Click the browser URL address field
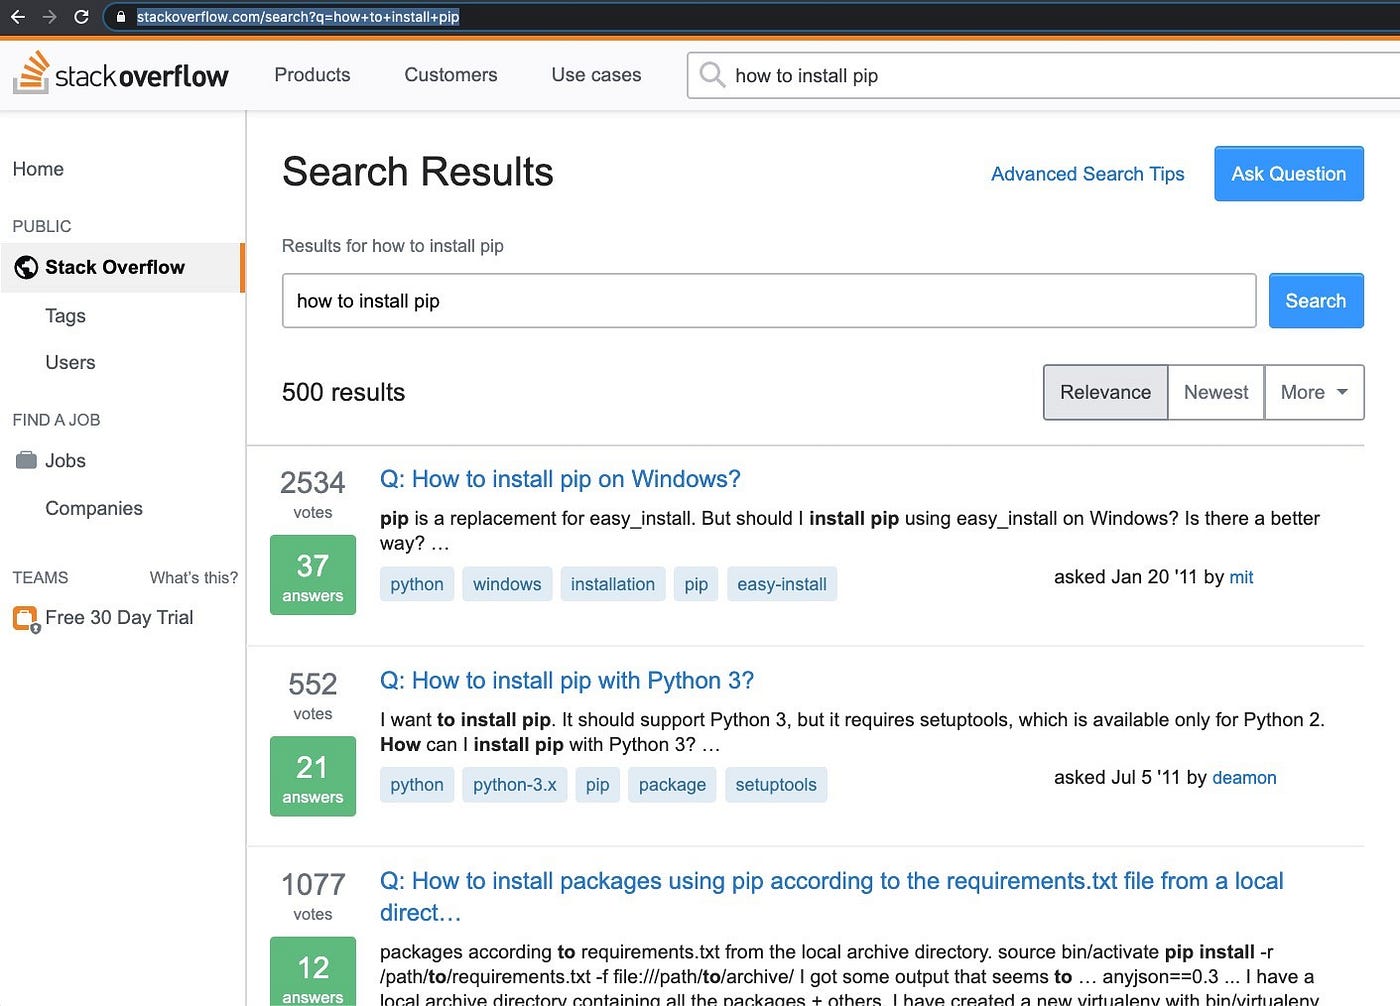The width and height of the screenshot is (1400, 1006). [750, 17]
